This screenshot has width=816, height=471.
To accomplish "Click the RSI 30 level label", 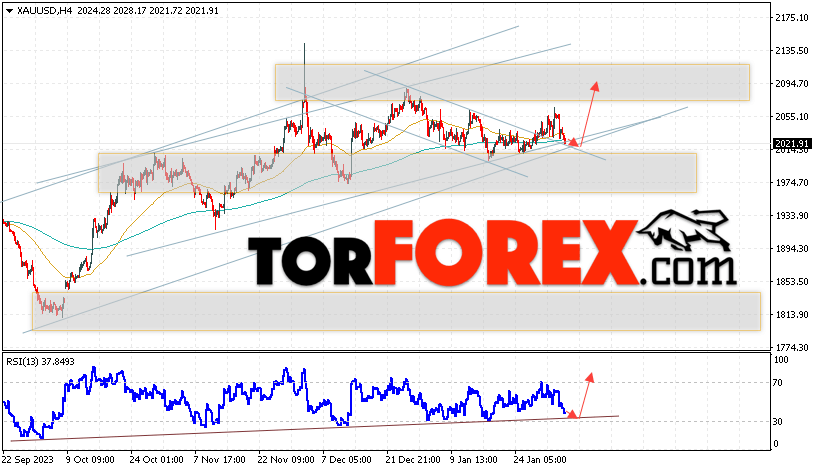I will [x=777, y=422].
